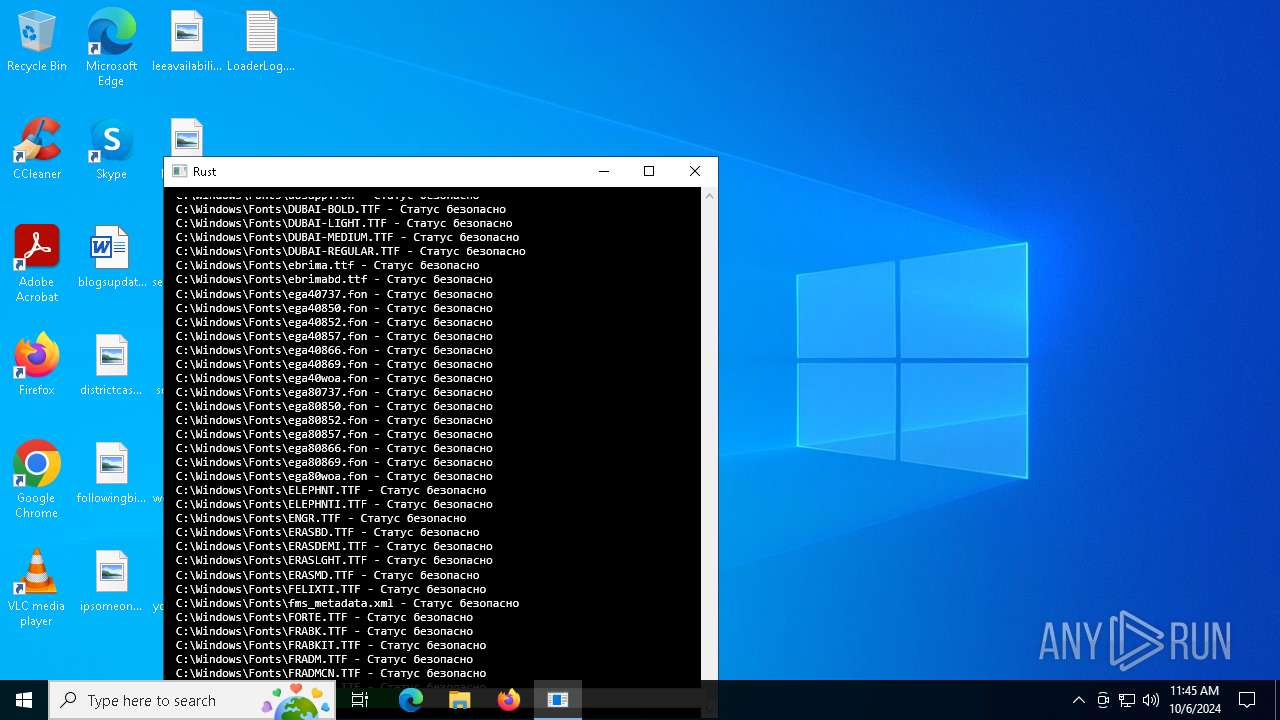Click the ebrima.ttf console line
Image resolution: width=1280 pixels, height=720 pixels.
tap(328, 265)
